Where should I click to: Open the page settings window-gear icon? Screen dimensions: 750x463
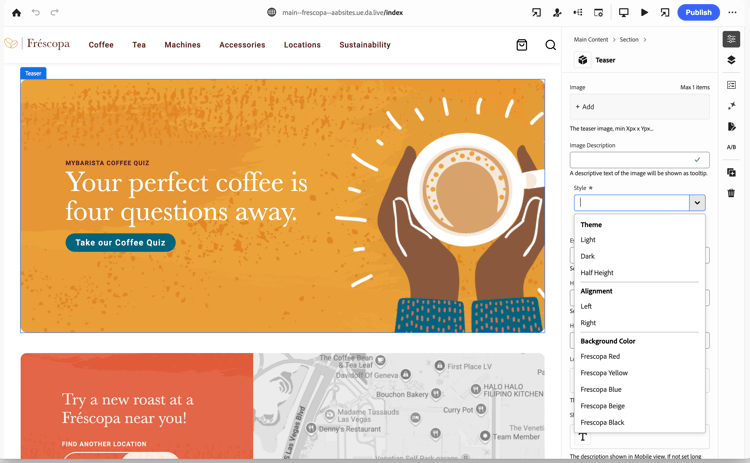(598, 12)
